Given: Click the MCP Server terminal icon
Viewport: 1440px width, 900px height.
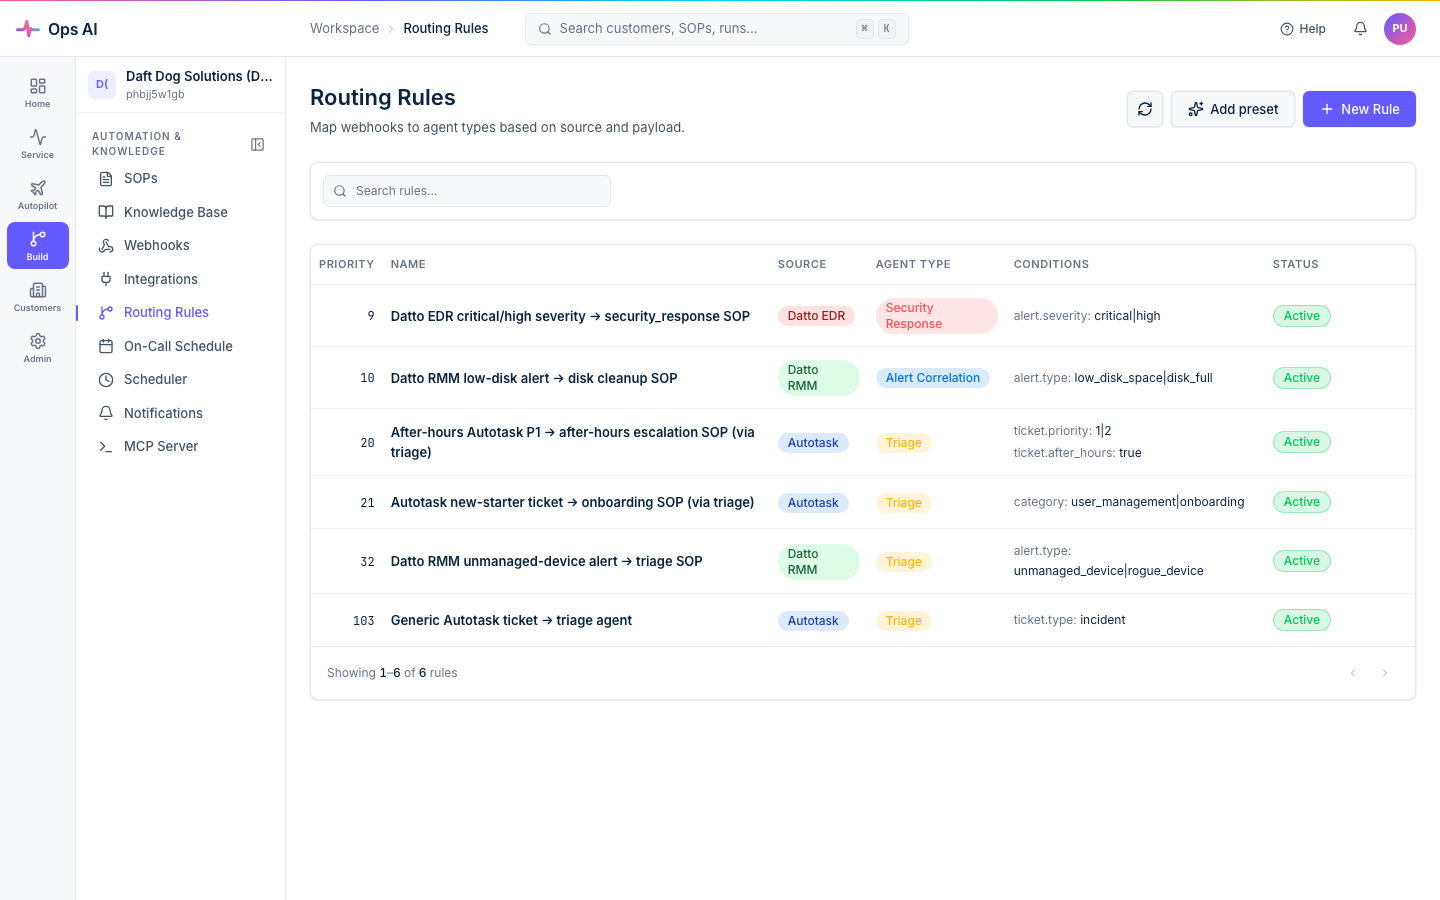Looking at the screenshot, I should [106, 447].
